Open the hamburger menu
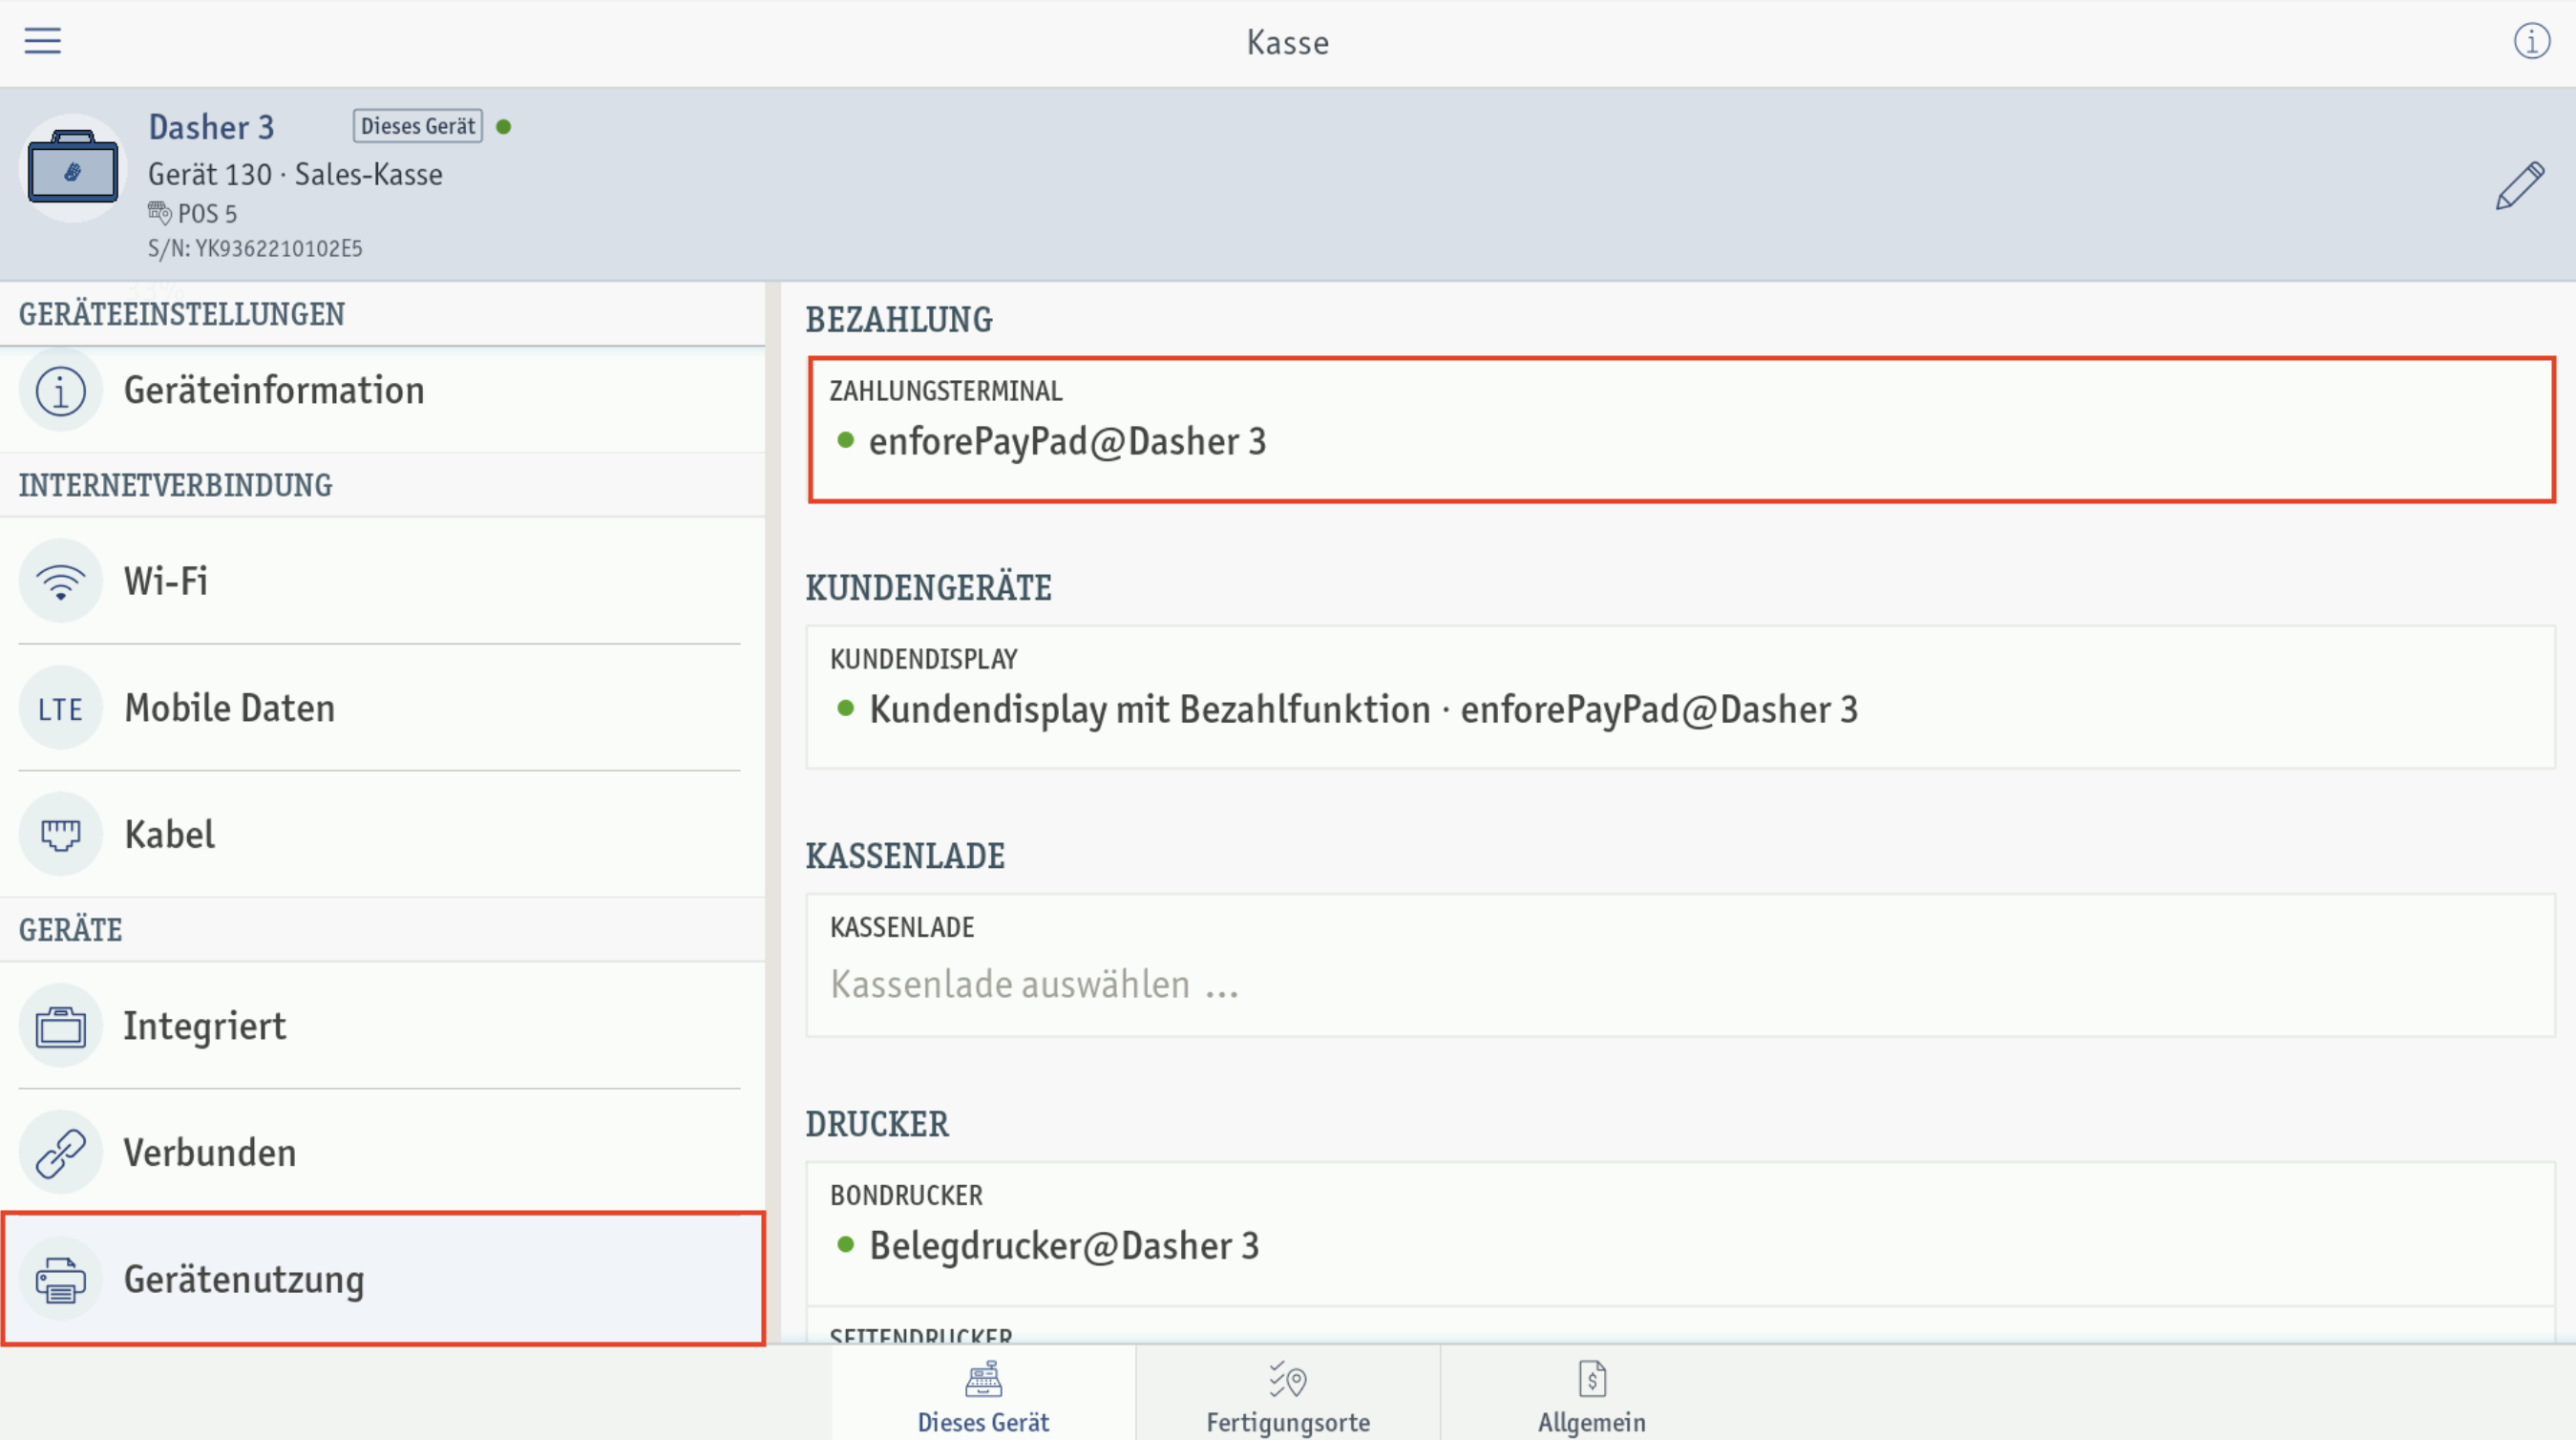The height and width of the screenshot is (1440, 2576). click(42, 41)
